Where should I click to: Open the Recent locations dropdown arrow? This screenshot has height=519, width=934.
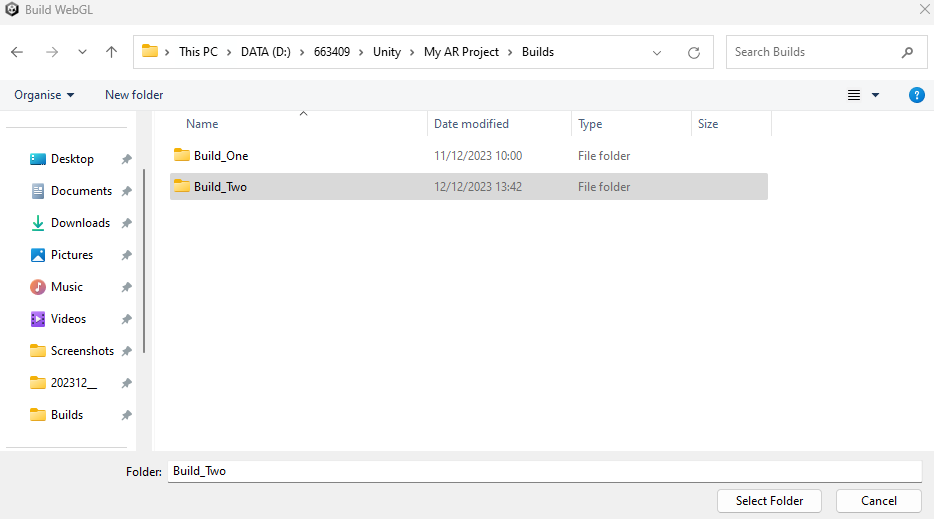[x=82, y=52]
